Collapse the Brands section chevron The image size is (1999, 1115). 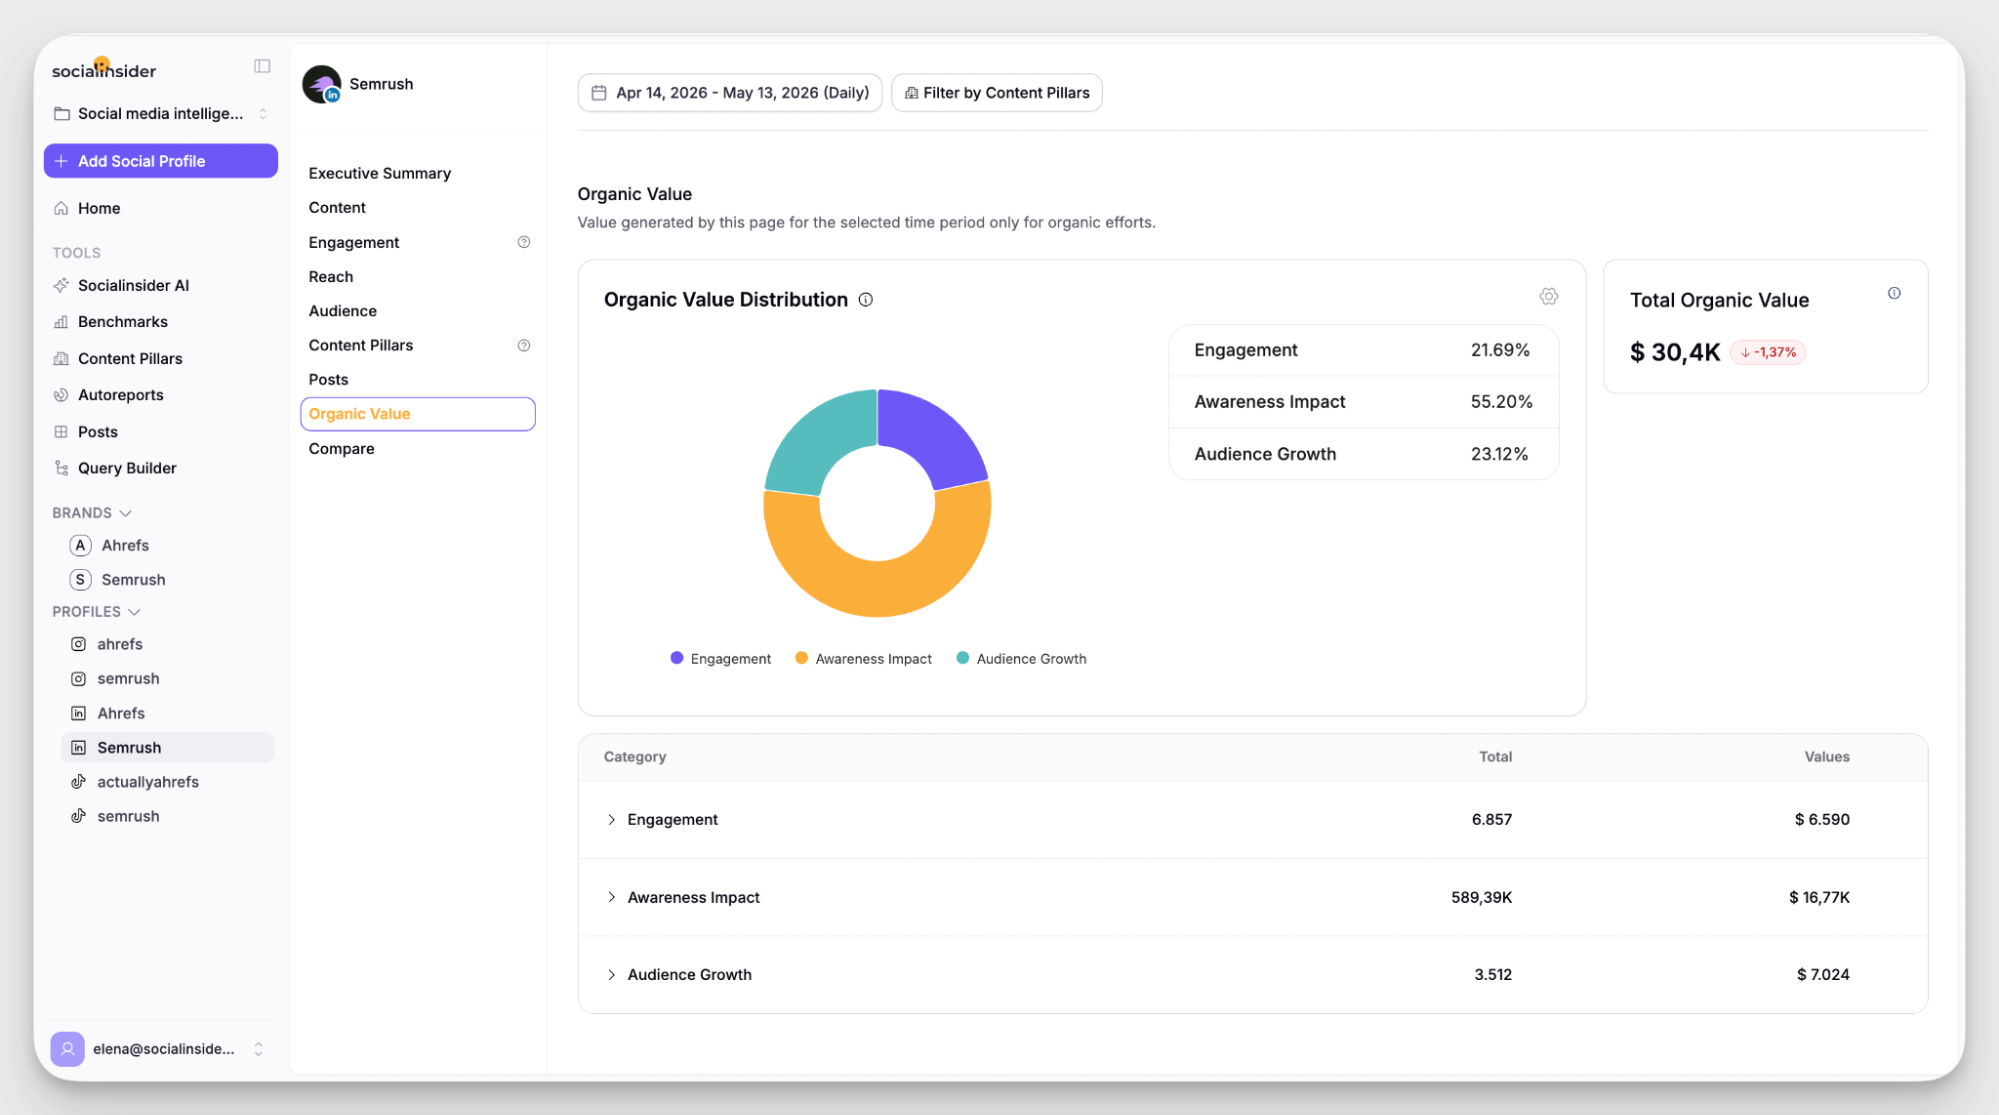[125, 513]
